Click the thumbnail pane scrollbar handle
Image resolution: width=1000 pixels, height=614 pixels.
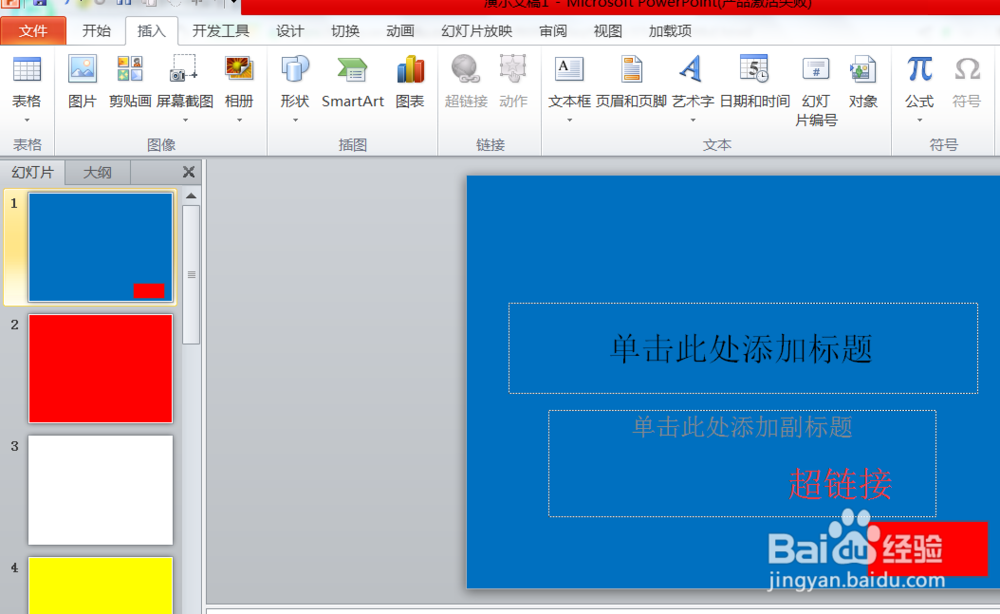[191, 275]
